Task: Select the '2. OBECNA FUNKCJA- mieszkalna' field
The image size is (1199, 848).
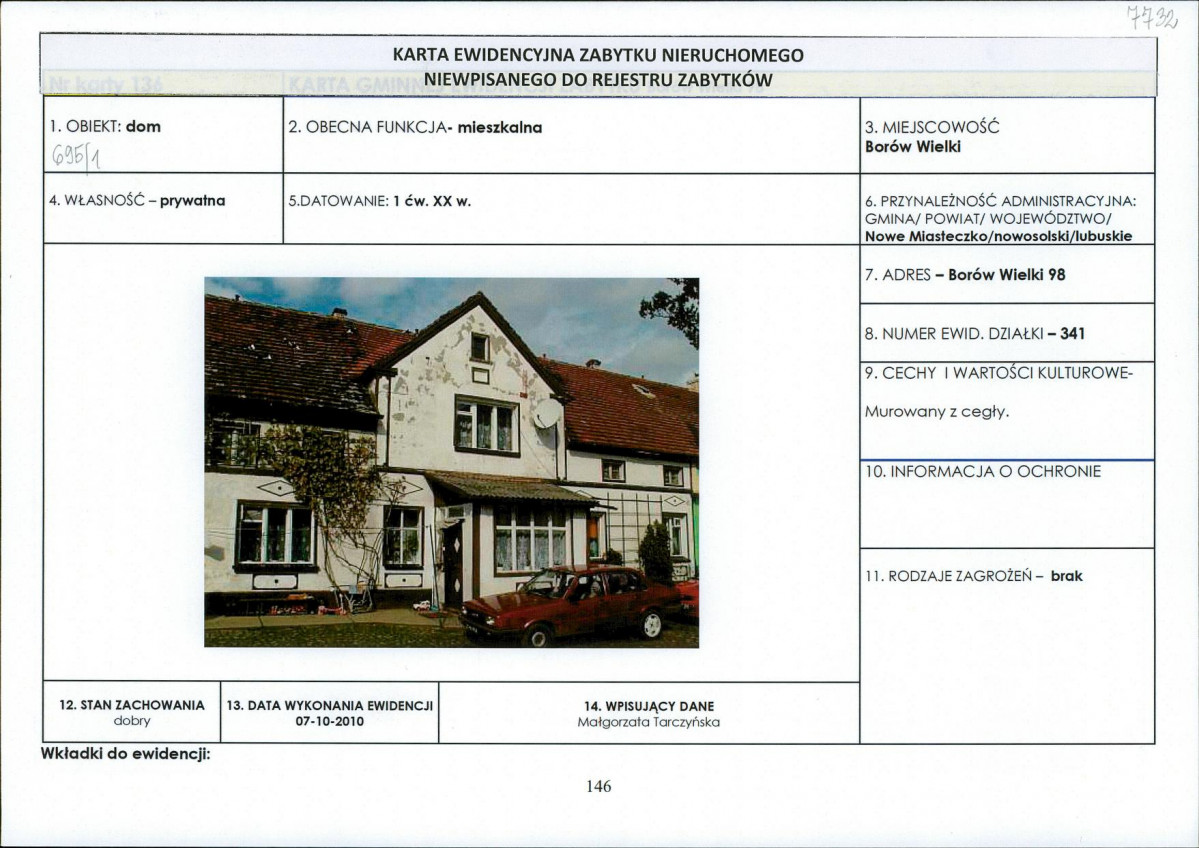Action: pyautogui.click(x=415, y=127)
